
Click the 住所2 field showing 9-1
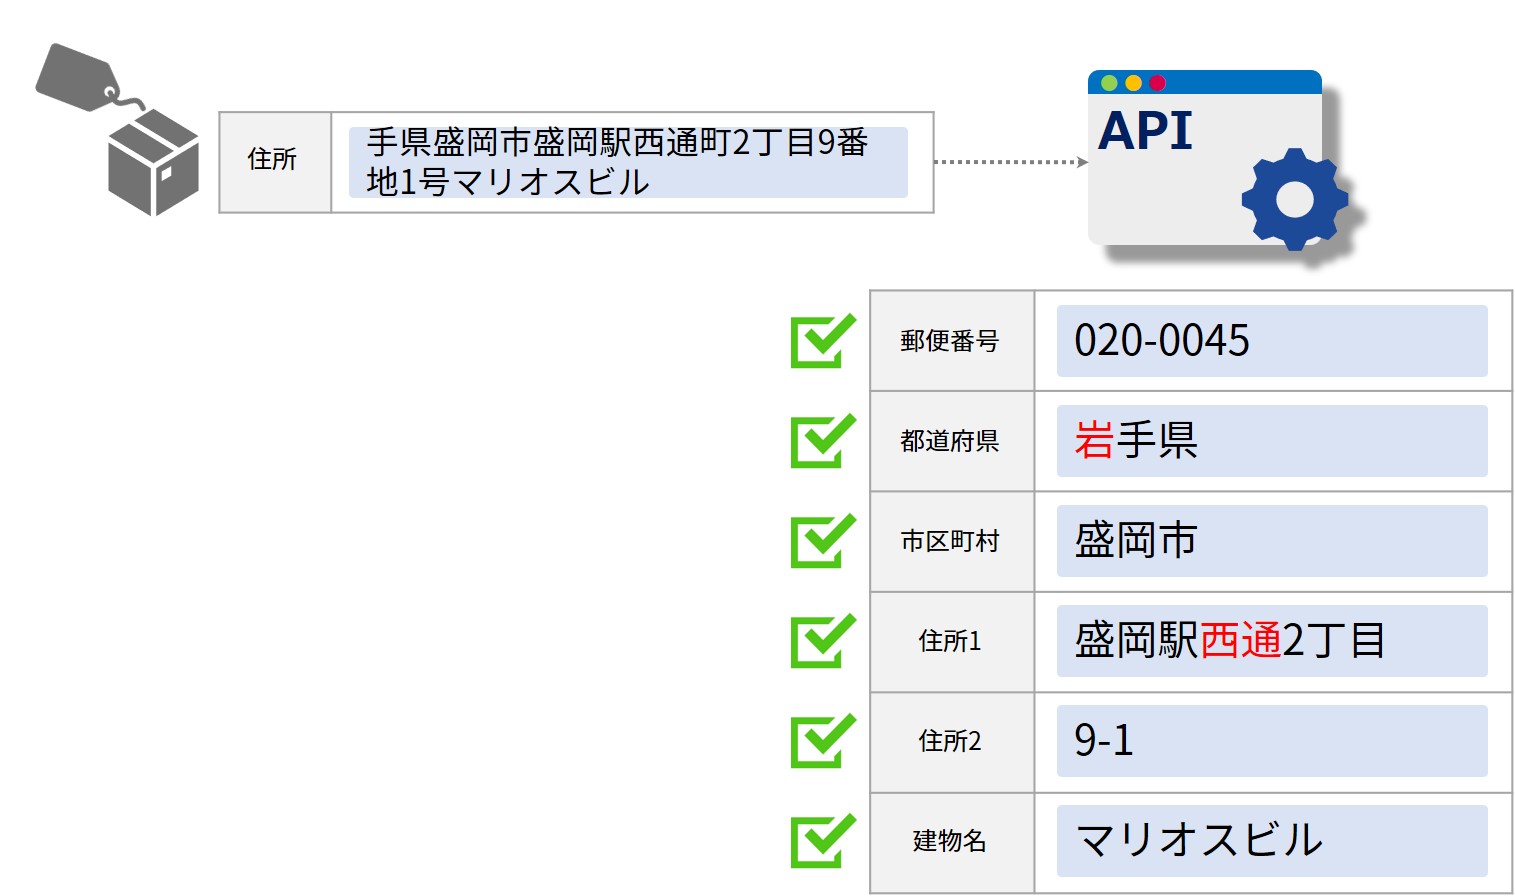[x=1272, y=741]
